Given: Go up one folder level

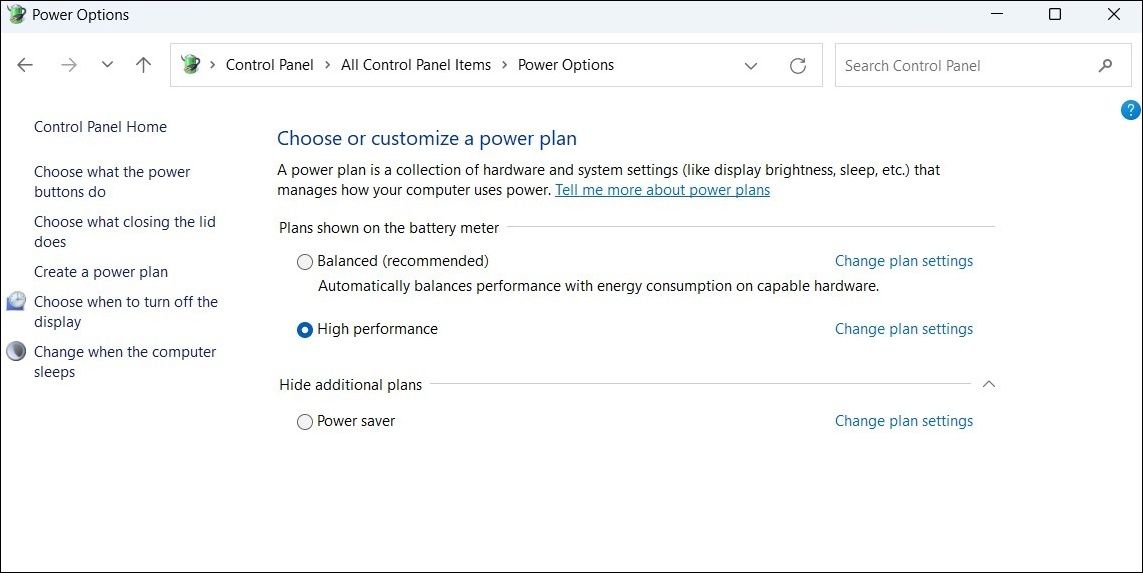Looking at the screenshot, I should [143, 65].
